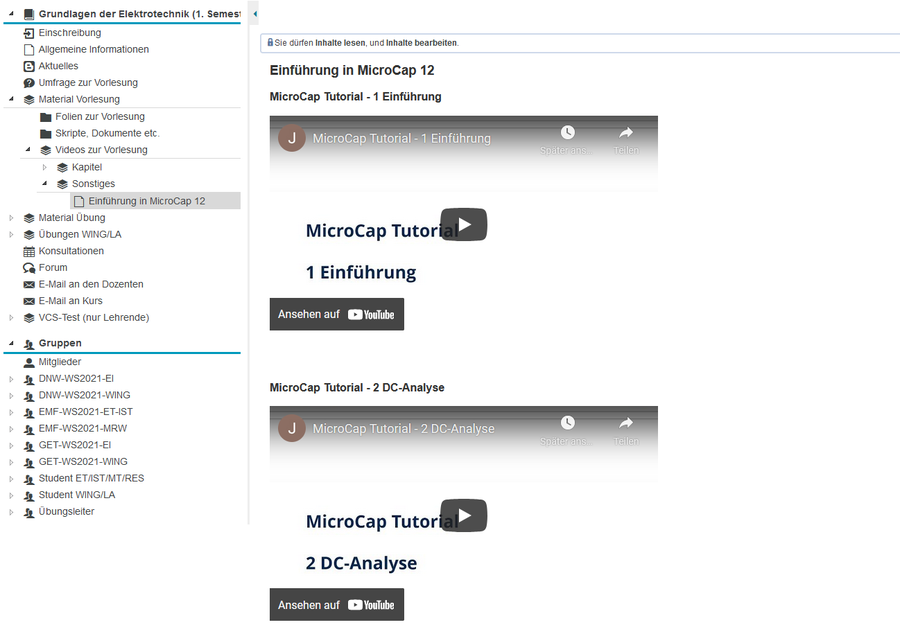This screenshot has width=900, height=636.
Task: Collapse the course root tree arrow
Action: tap(11, 13)
